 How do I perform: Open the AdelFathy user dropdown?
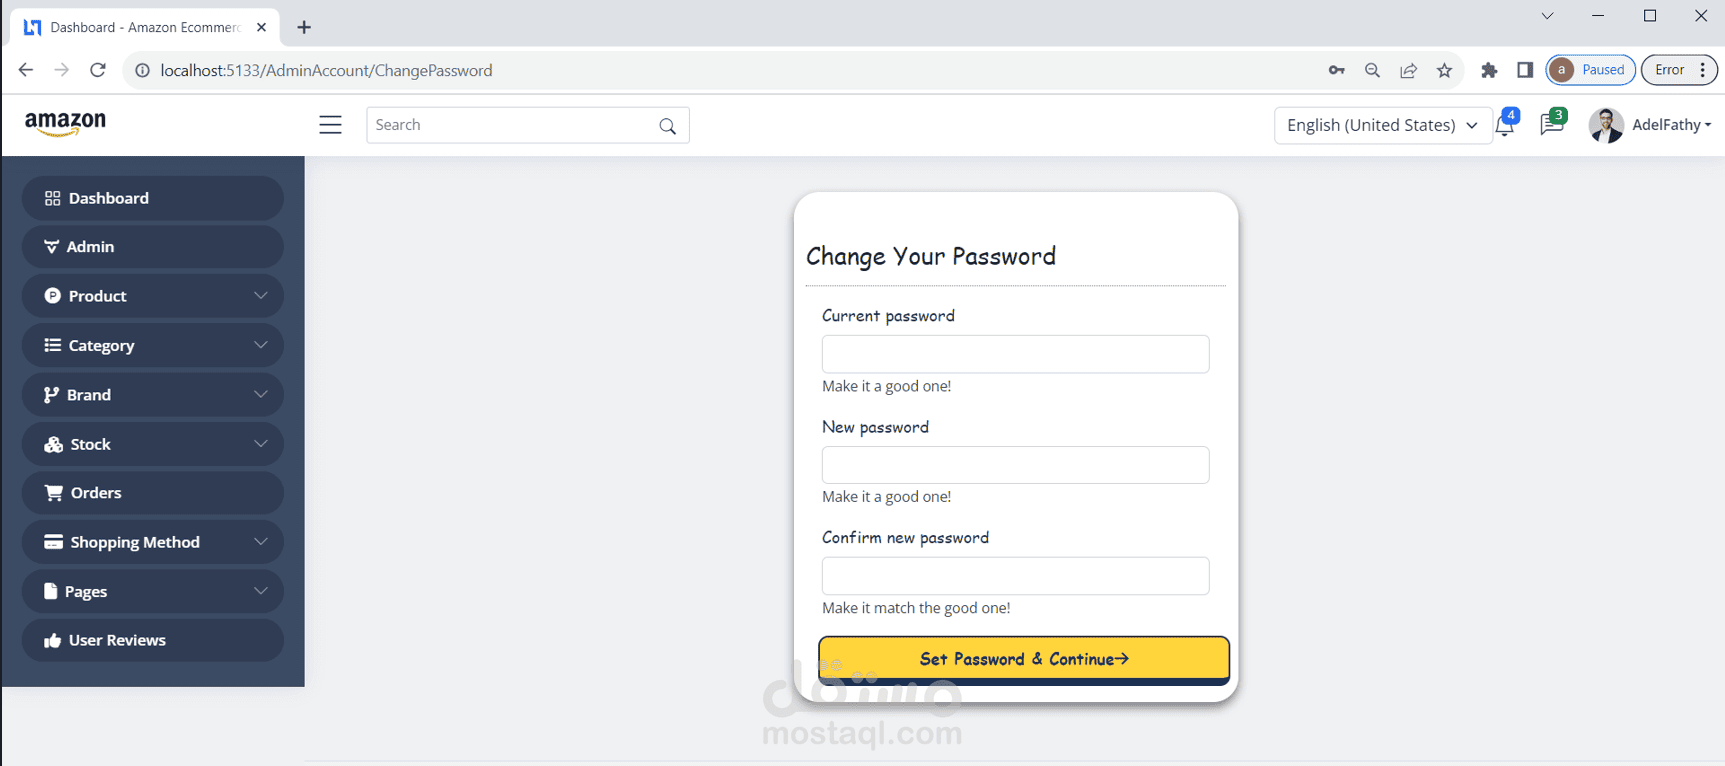click(1651, 125)
